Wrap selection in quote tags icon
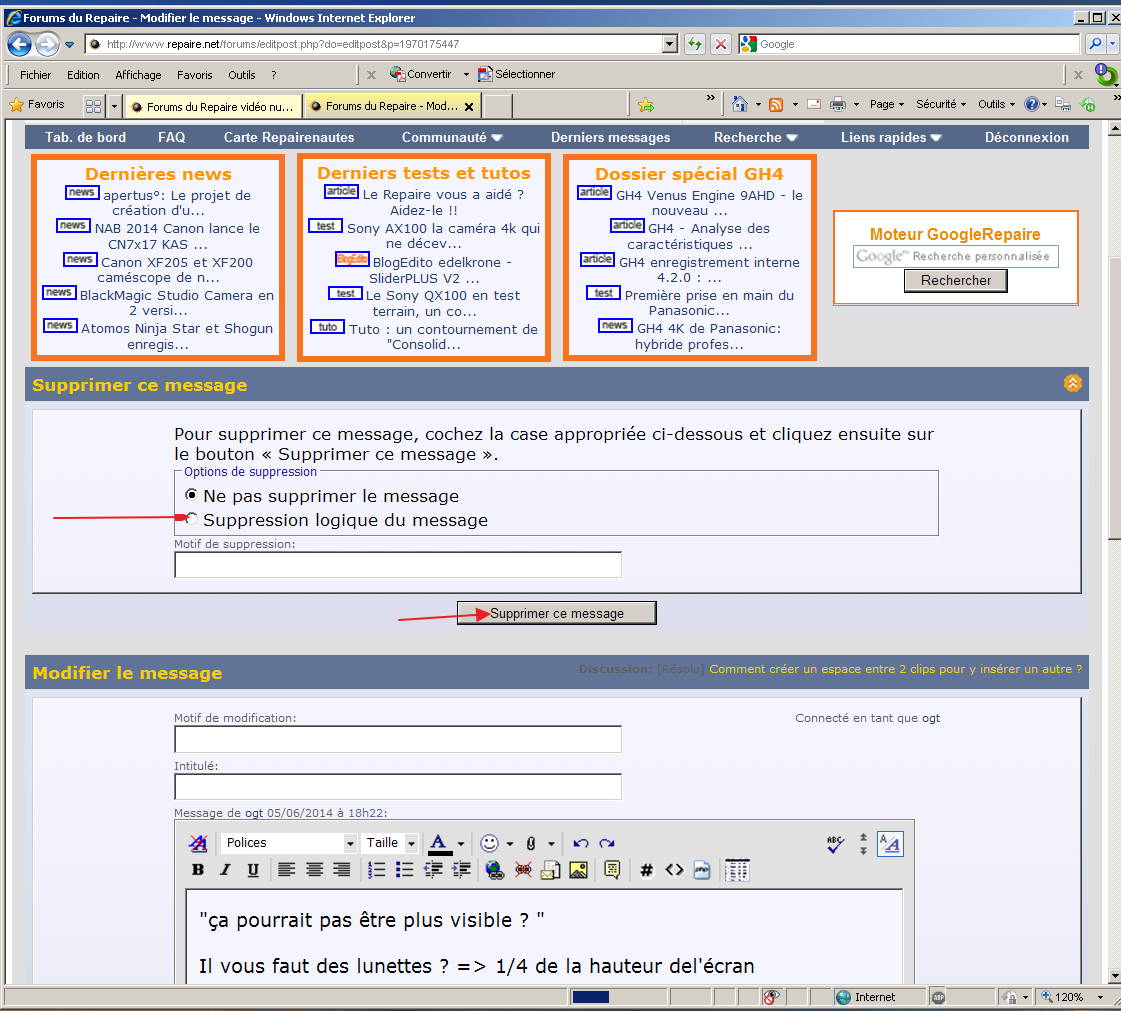Screen dimensions: 1121x1011 [x=611, y=870]
